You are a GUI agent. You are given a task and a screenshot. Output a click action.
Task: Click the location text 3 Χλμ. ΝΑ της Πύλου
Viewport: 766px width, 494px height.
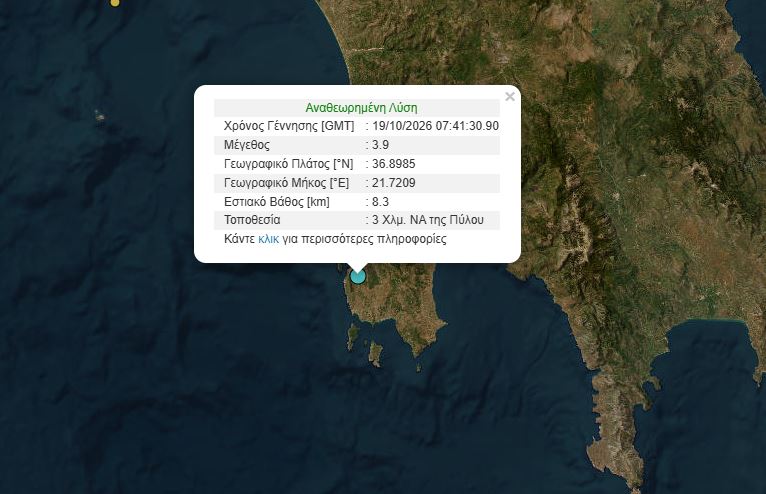(427, 220)
